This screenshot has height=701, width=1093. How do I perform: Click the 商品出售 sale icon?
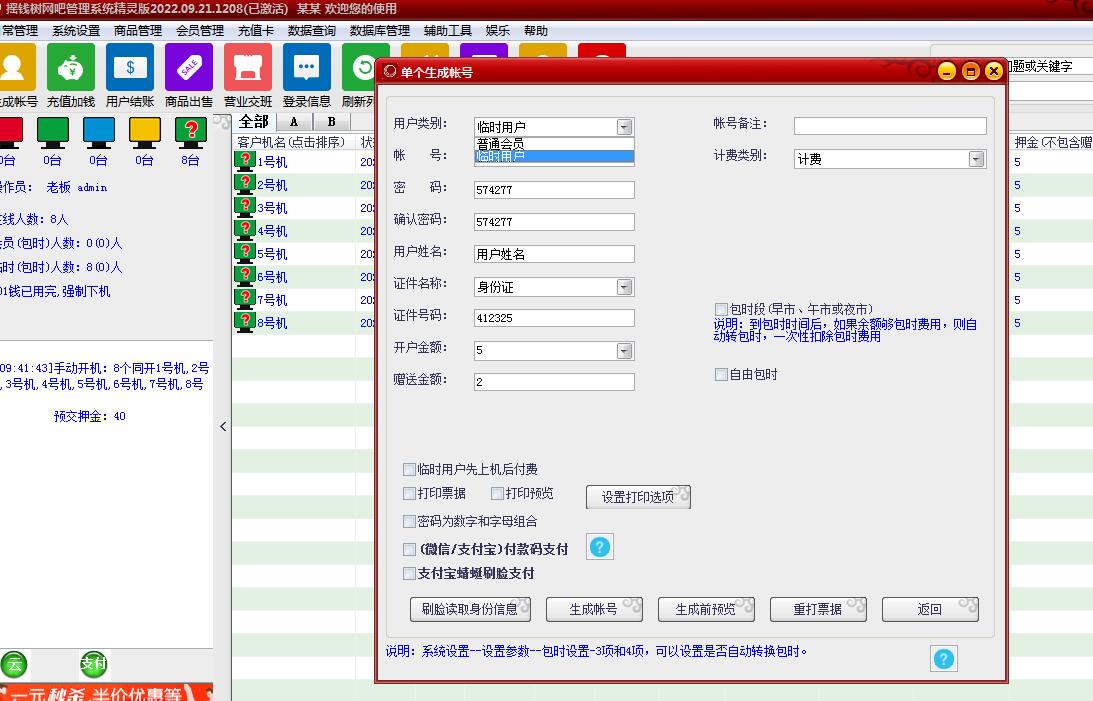tap(188, 67)
